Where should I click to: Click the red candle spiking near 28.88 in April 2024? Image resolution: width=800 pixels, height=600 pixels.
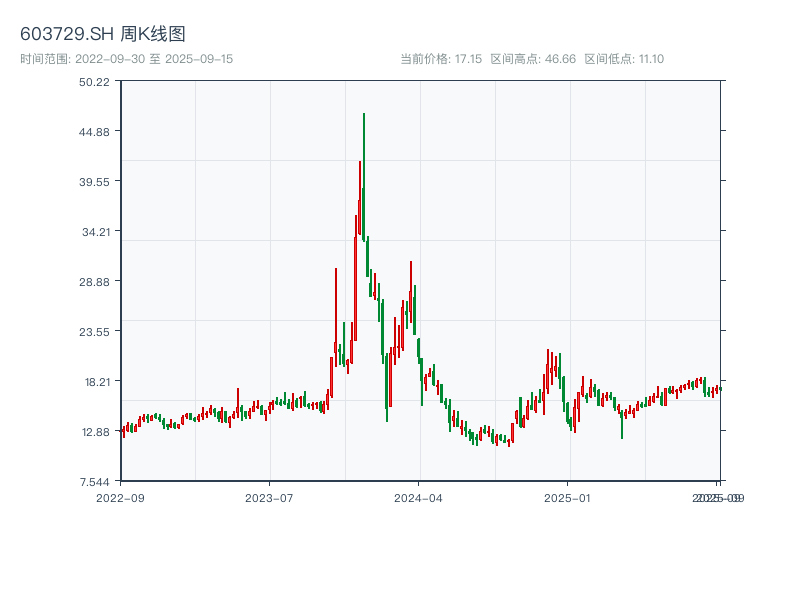tap(411, 291)
